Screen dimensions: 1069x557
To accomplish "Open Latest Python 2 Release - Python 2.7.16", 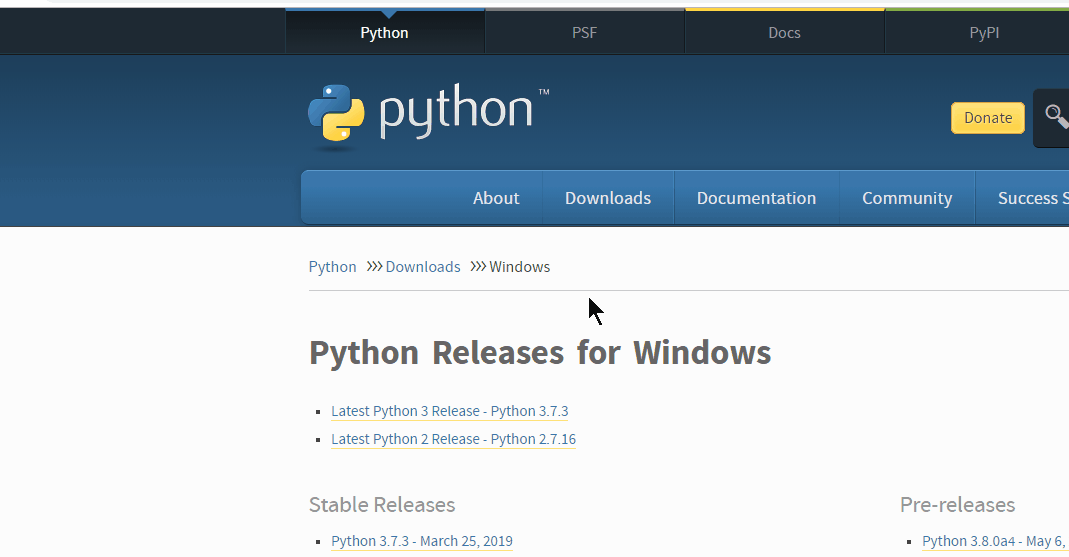I will pyautogui.click(x=453, y=439).
